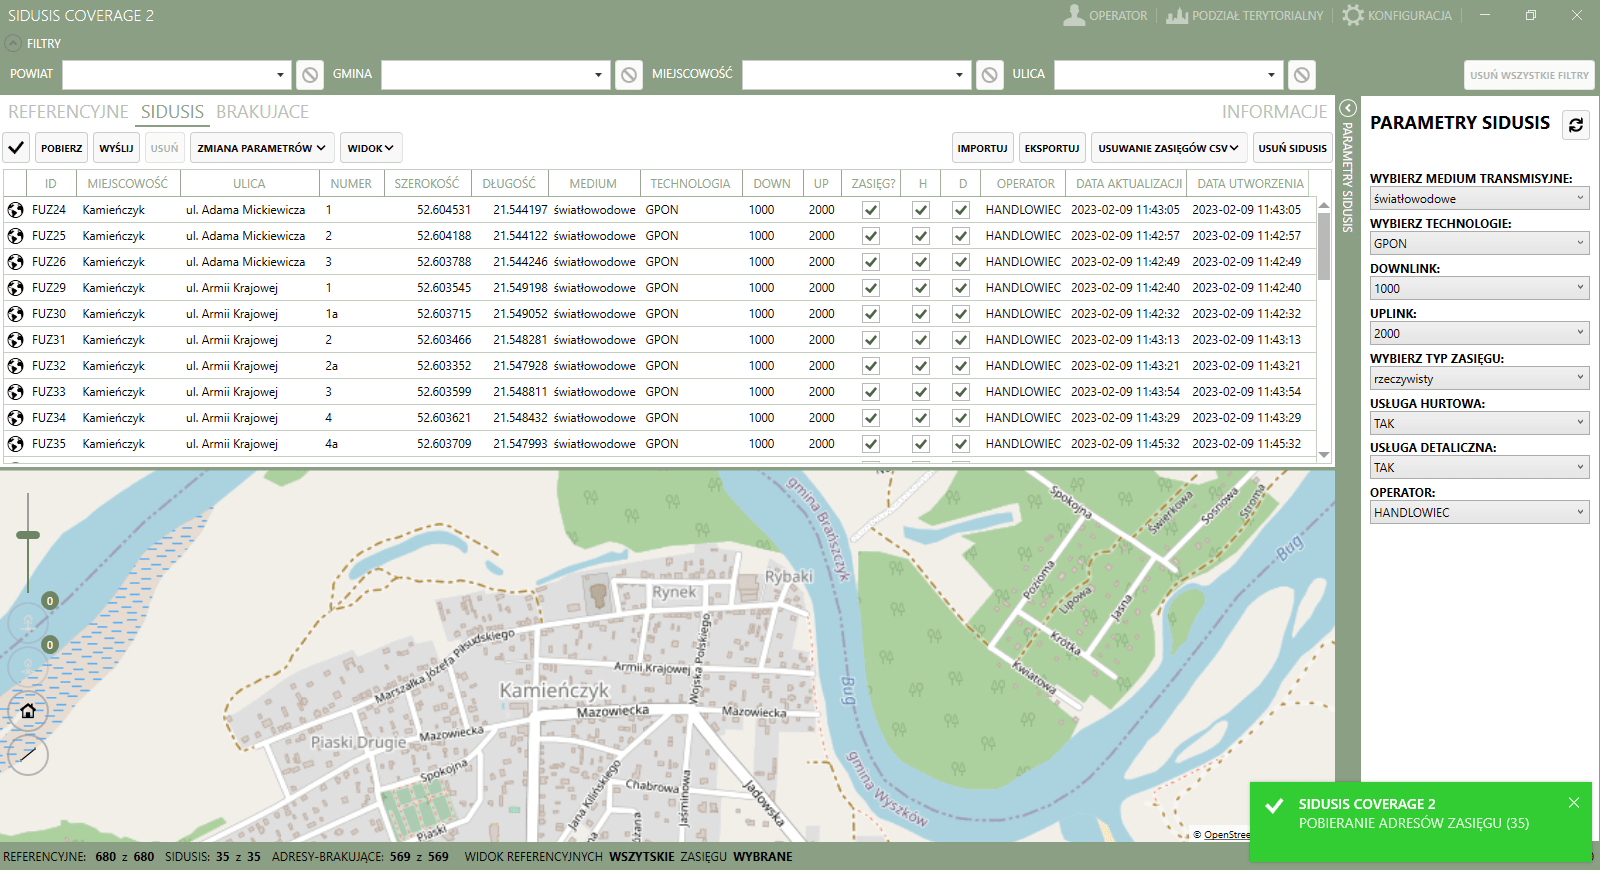Uncheck the D checkbox for row FUZ33
1600x870 pixels.
(x=961, y=392)
